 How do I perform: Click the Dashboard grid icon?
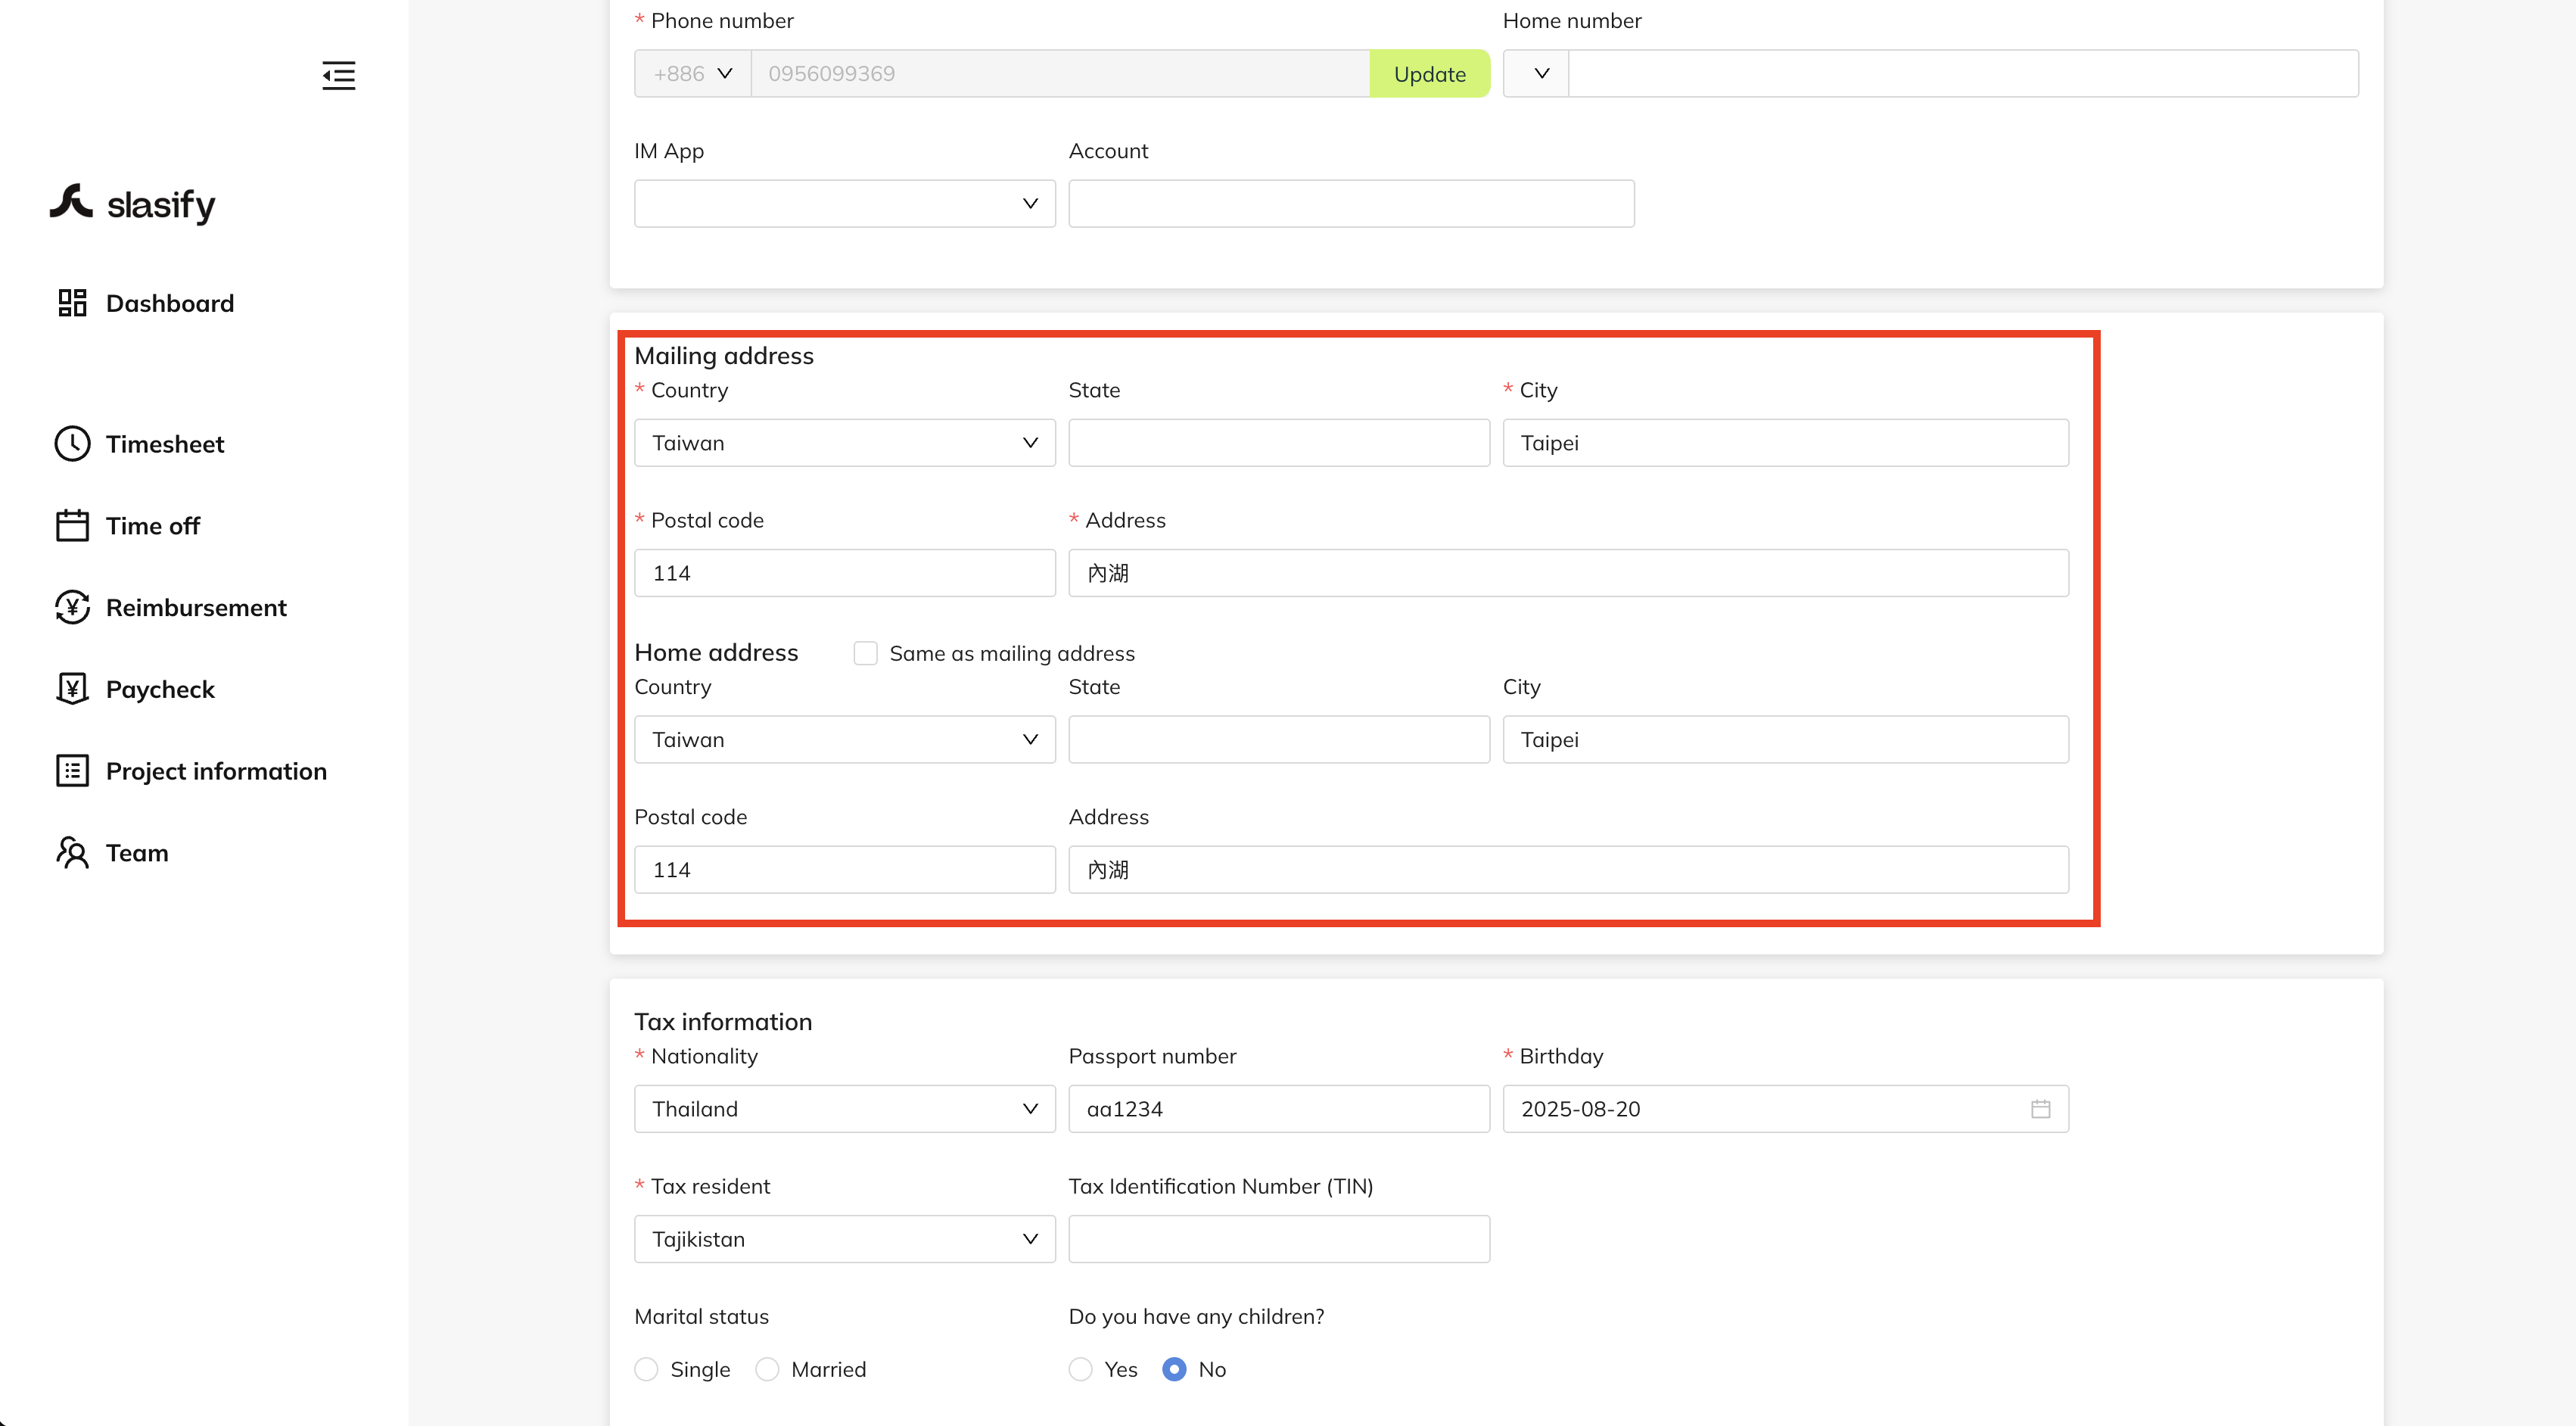(x=72, y=303)
